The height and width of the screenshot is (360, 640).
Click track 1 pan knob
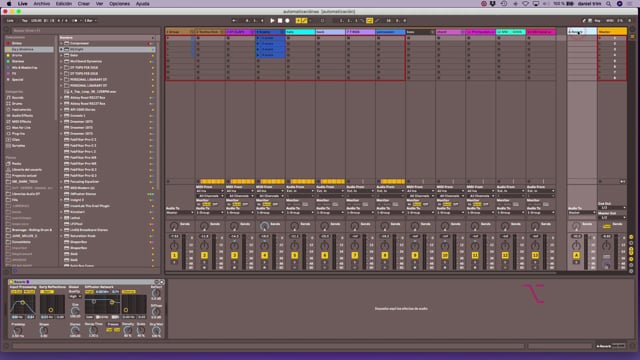coord(174,246)
